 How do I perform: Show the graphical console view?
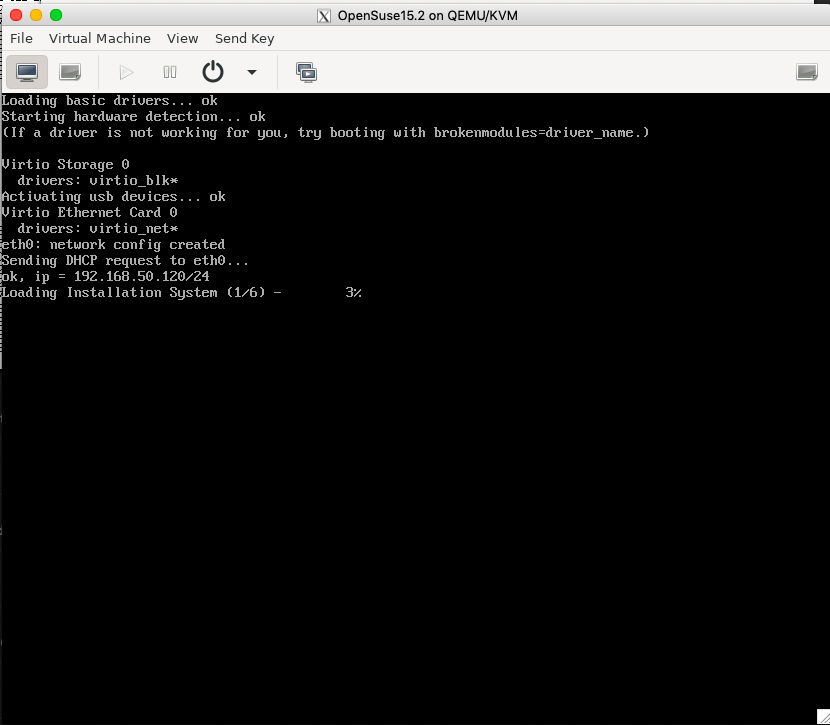[x=27, y=72]
